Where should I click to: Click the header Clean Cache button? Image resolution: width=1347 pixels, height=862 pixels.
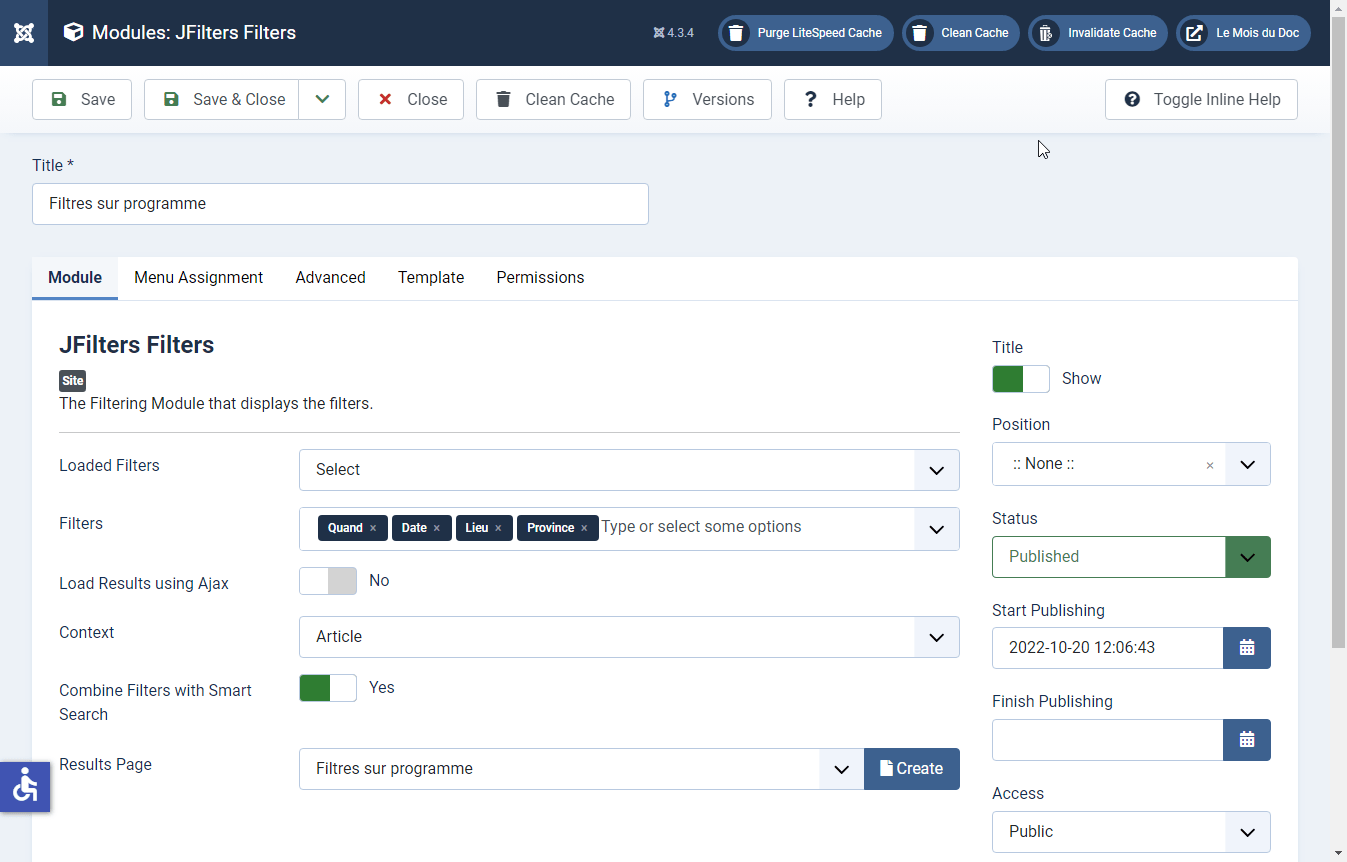click(x=961, y=33)
